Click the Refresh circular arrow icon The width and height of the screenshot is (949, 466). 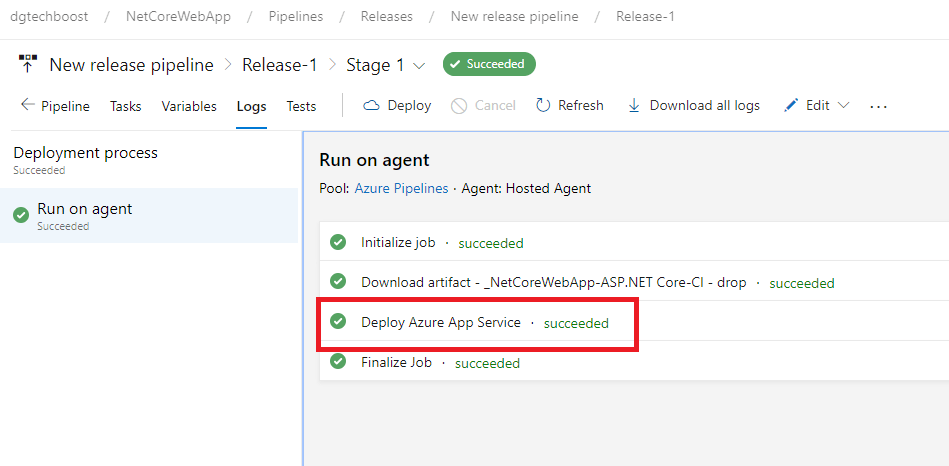(543, 105)
